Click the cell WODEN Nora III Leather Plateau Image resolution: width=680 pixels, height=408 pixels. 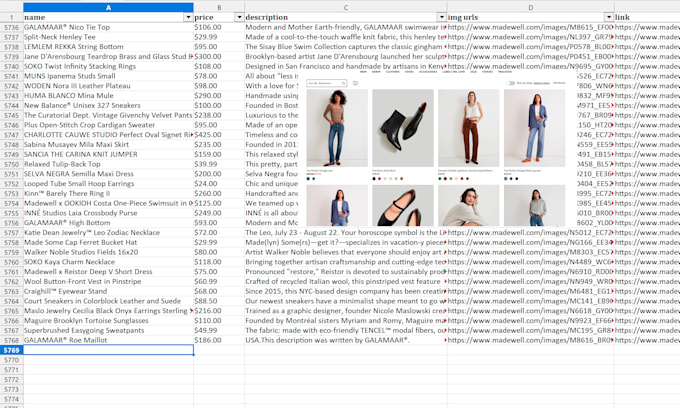click(108, 86)
